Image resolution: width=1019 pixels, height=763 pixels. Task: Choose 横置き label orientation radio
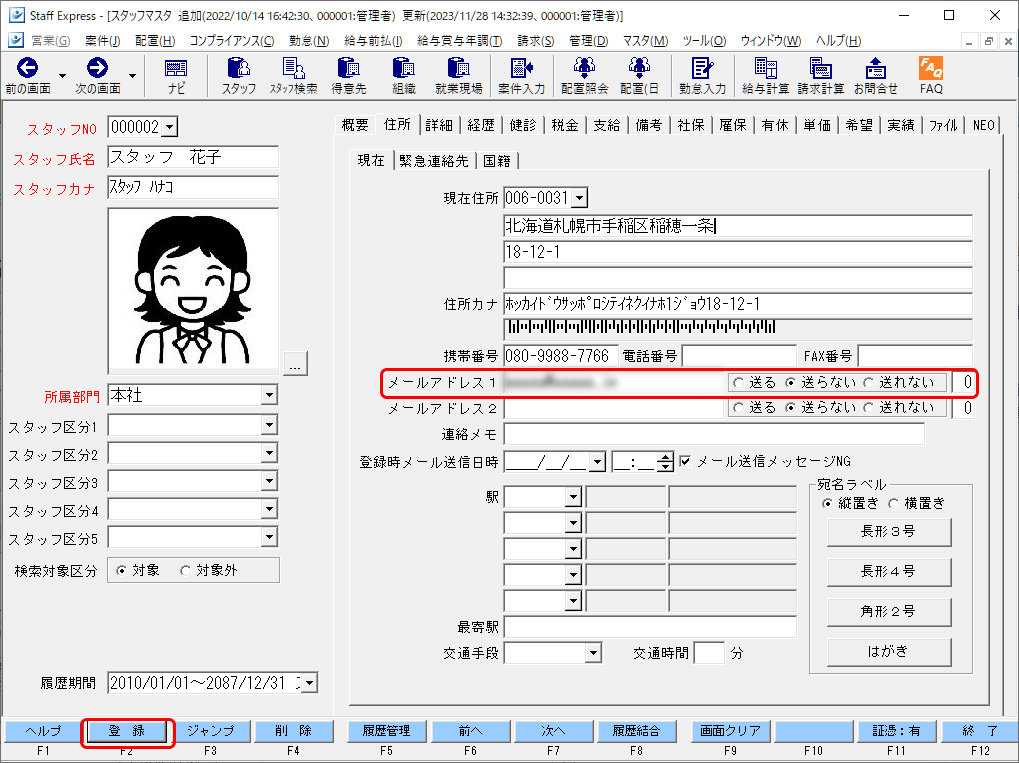[x=893, y=504]
